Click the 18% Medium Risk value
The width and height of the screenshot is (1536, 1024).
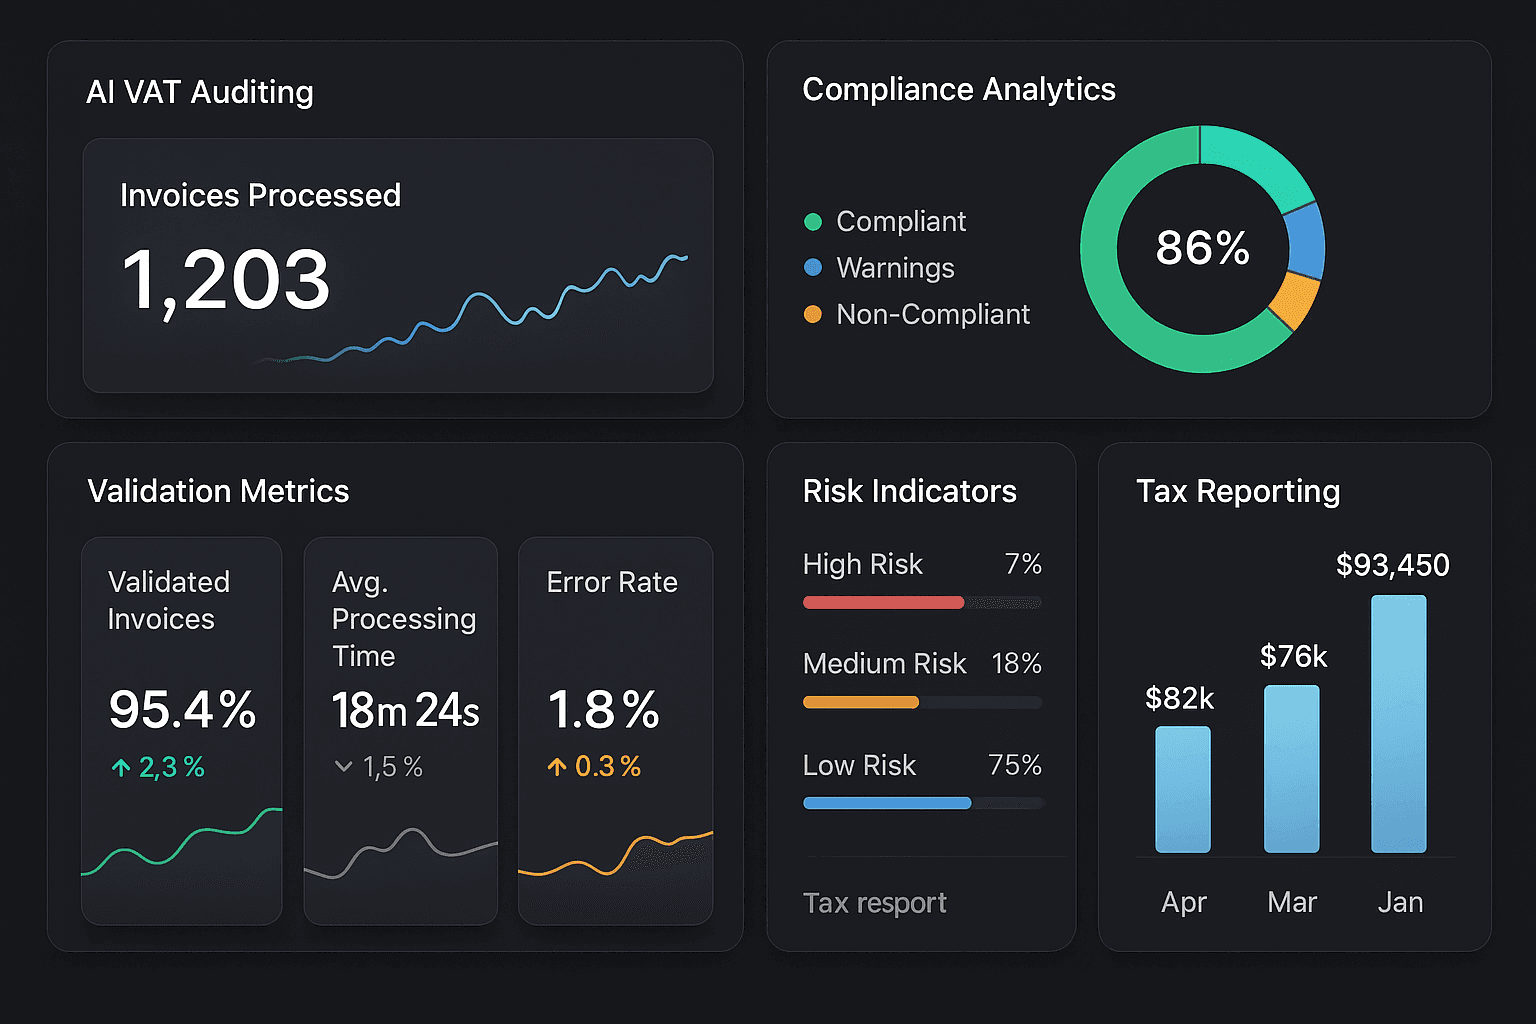tap(1016, 664)
